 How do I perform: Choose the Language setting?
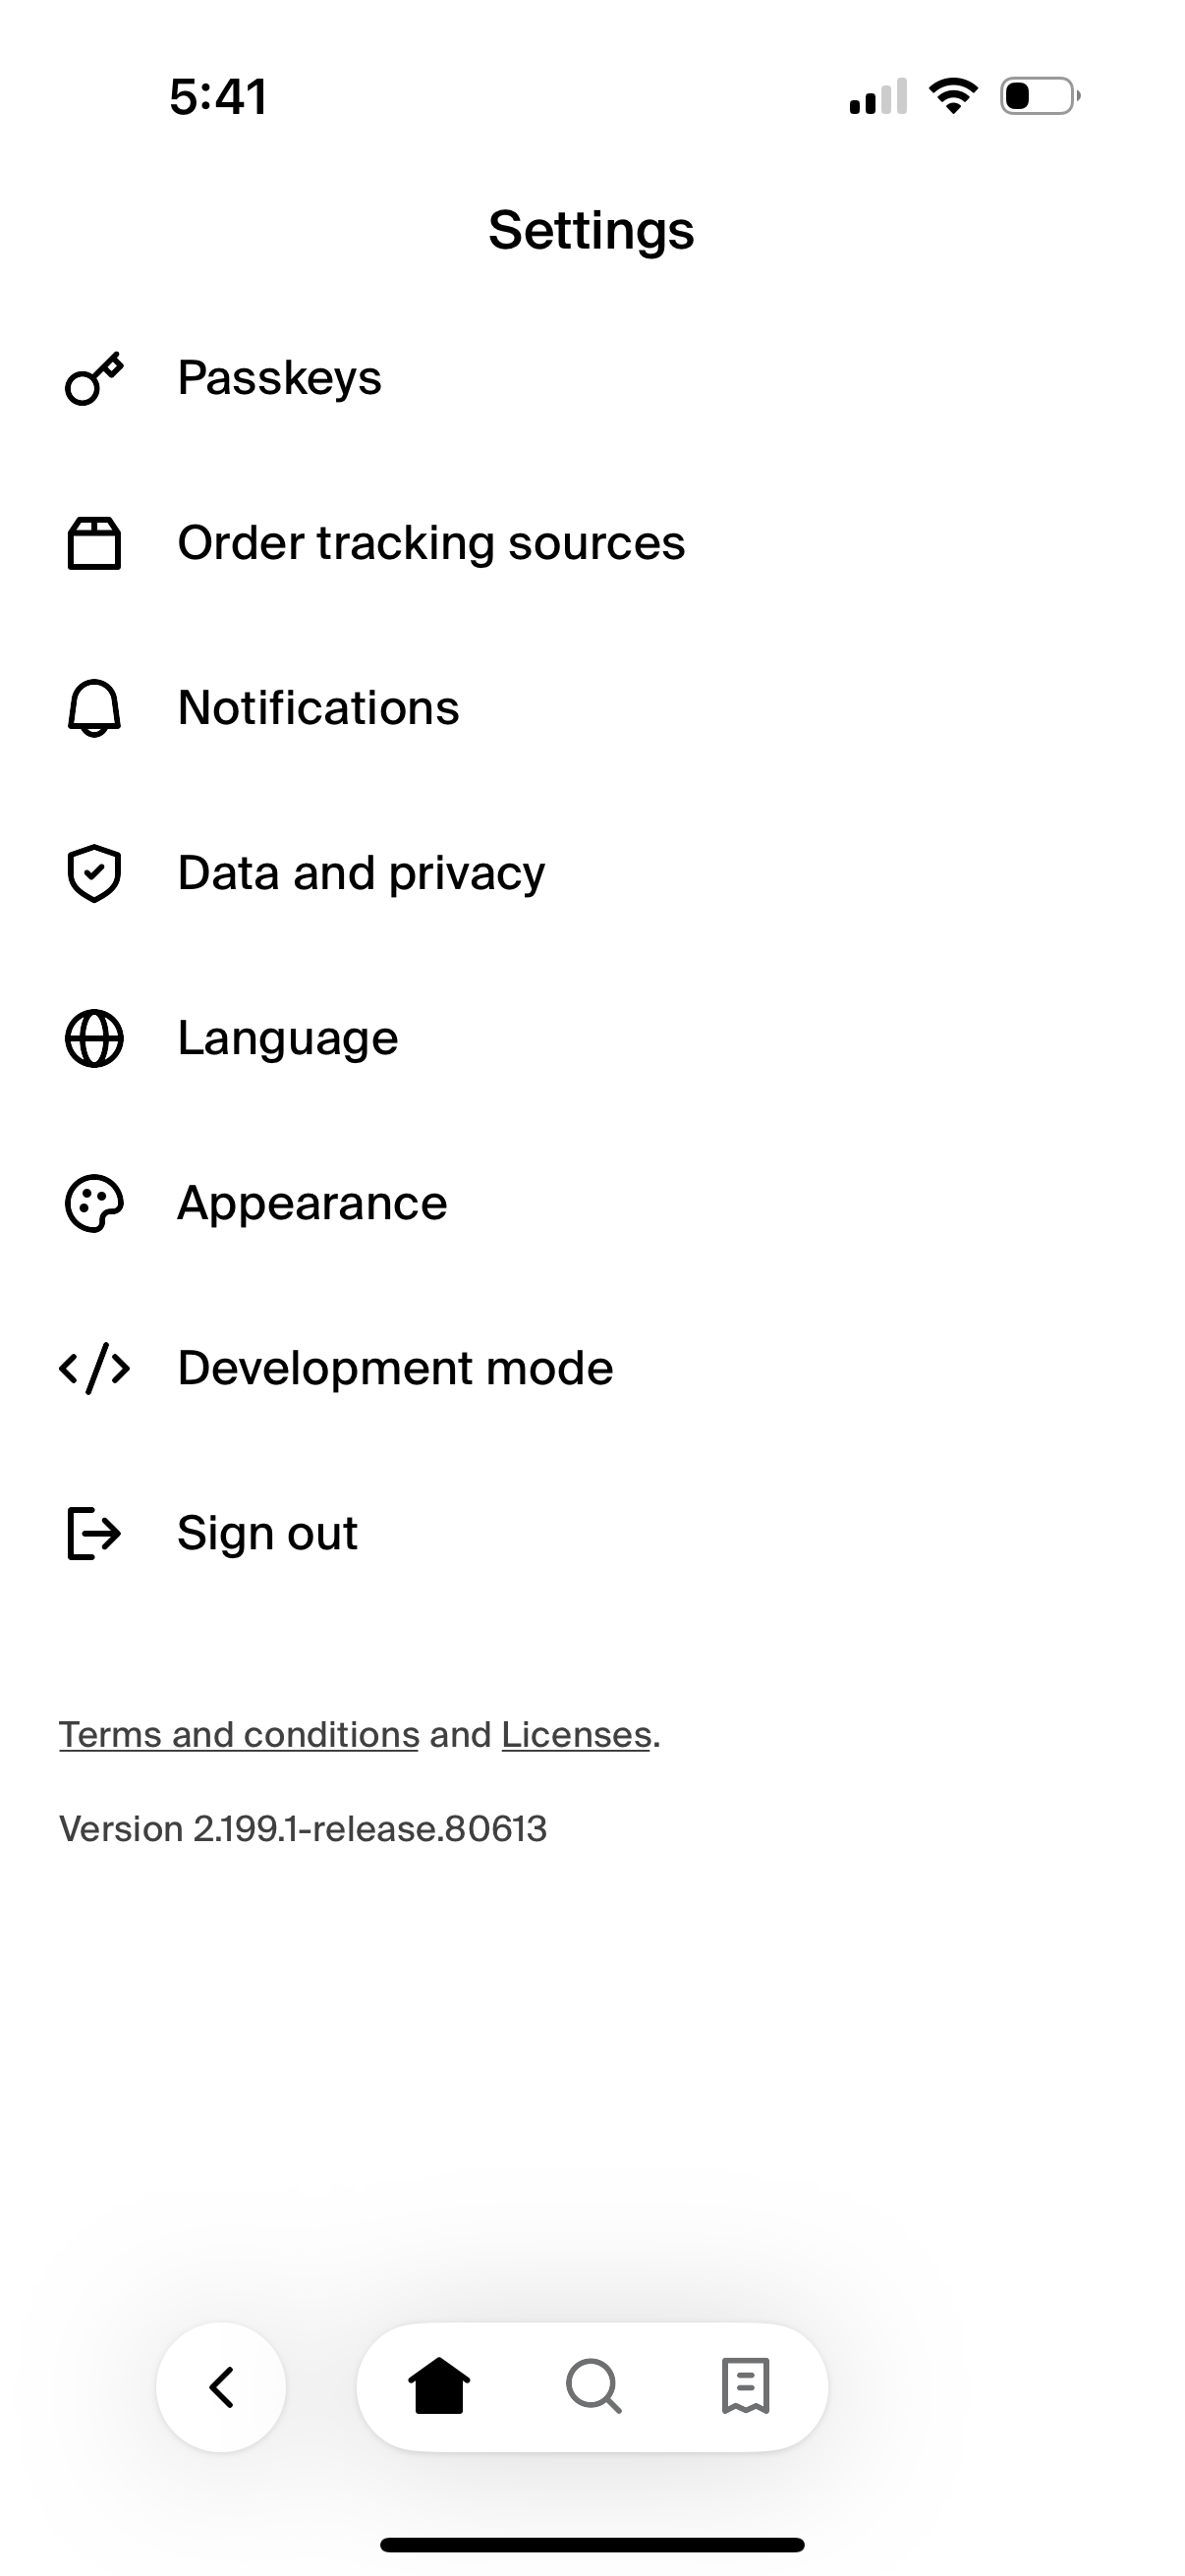[288, 1039]
